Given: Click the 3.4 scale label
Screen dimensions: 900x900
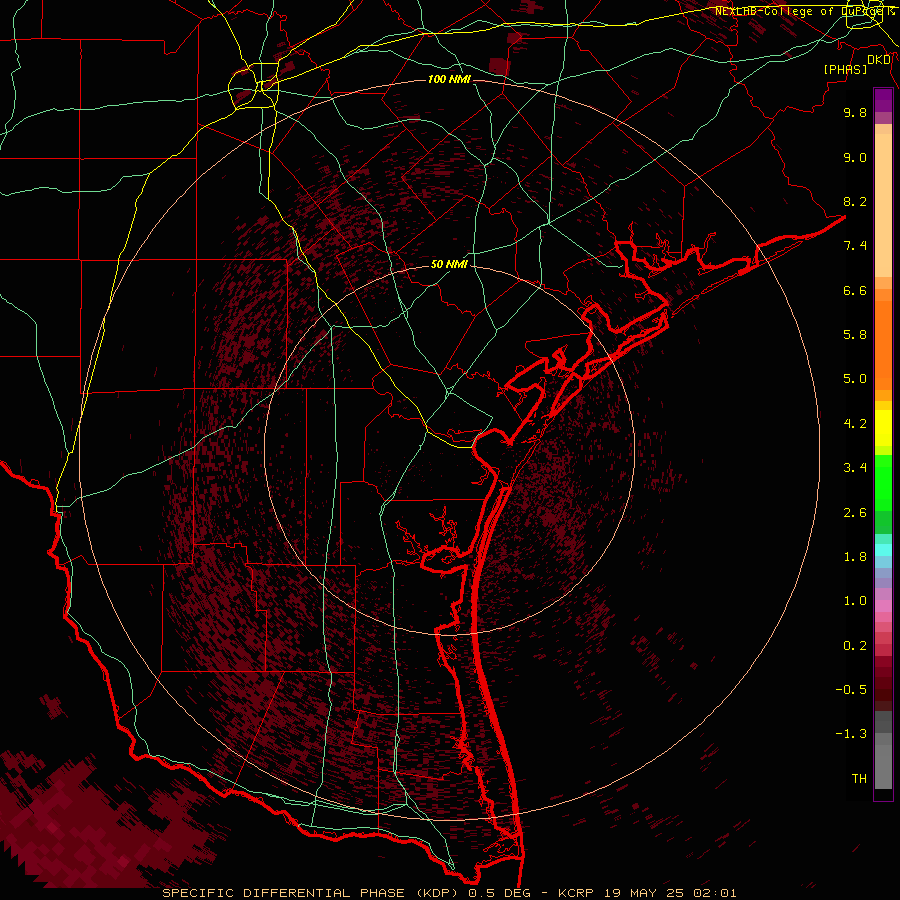Looking at the screenshot, I should click(855, 468).
